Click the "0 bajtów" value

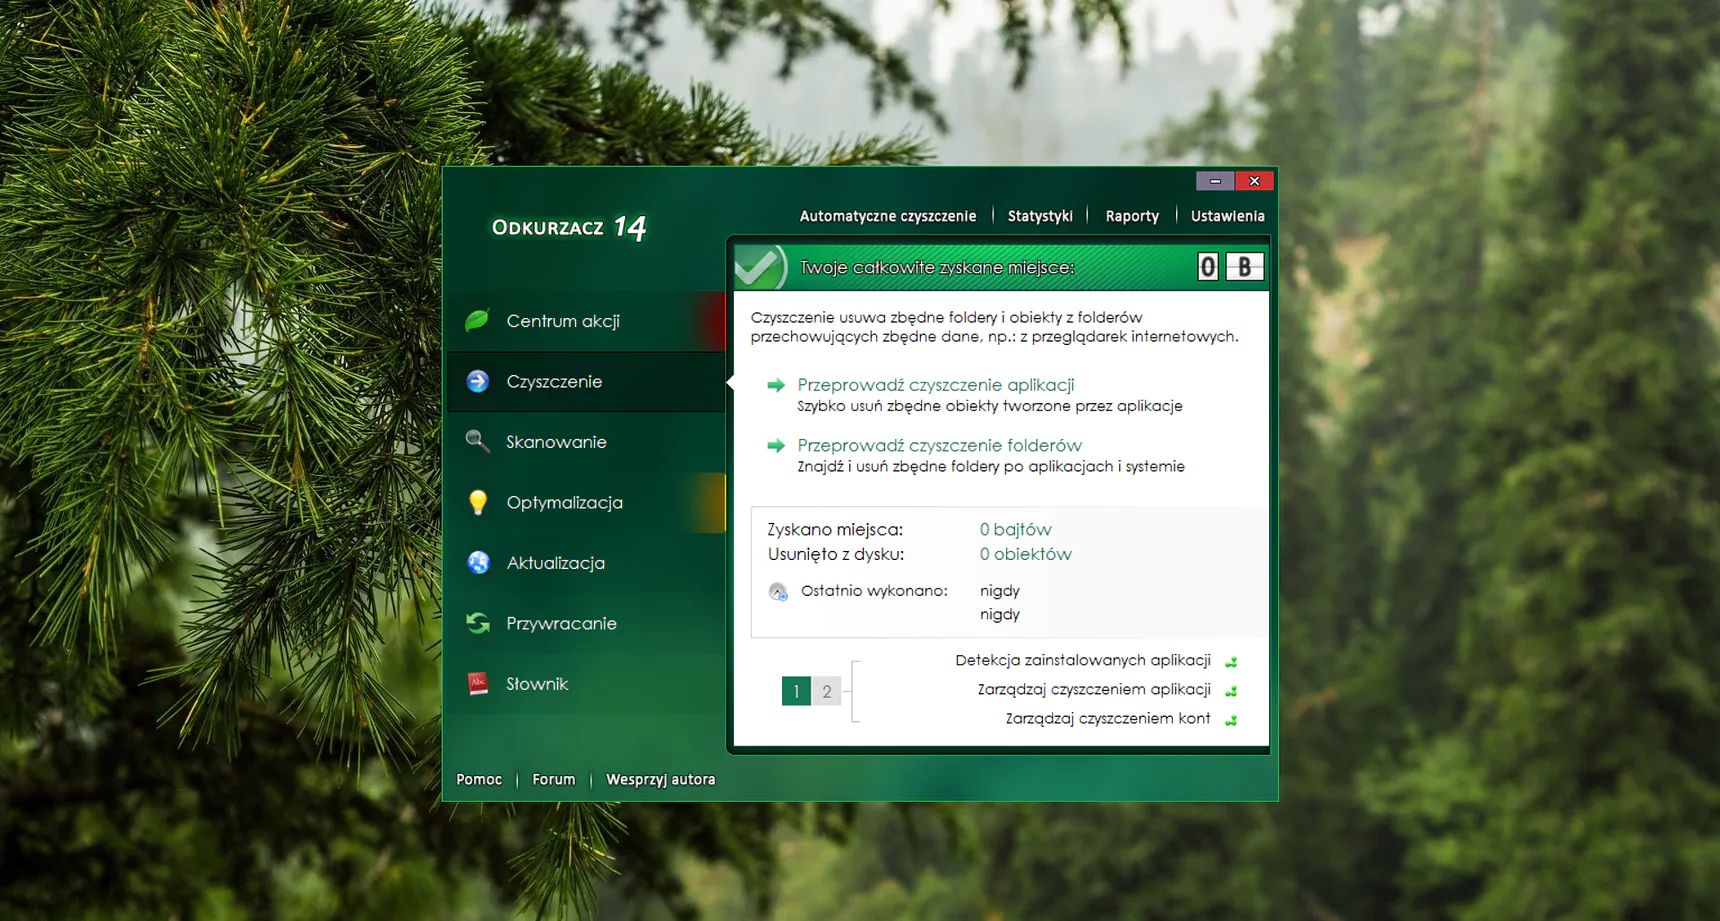pos(1015,529)
